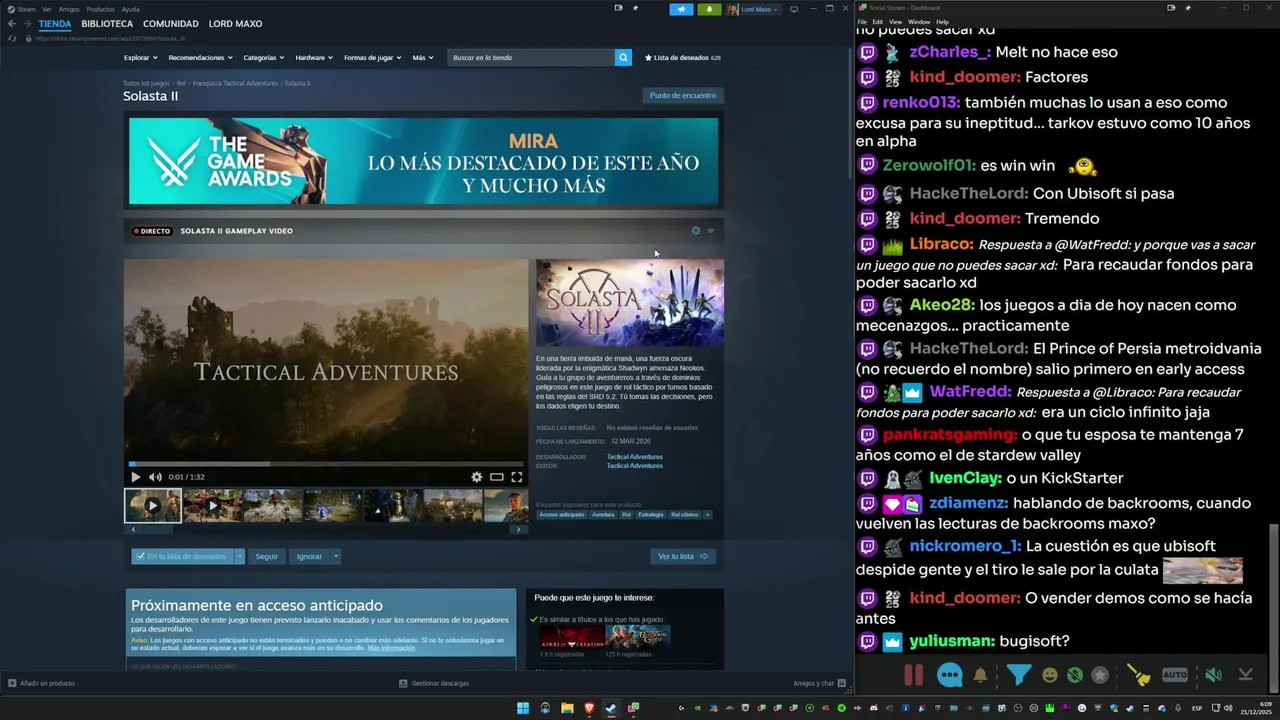Clear chat with Social Stream broom

point(1139,675)
